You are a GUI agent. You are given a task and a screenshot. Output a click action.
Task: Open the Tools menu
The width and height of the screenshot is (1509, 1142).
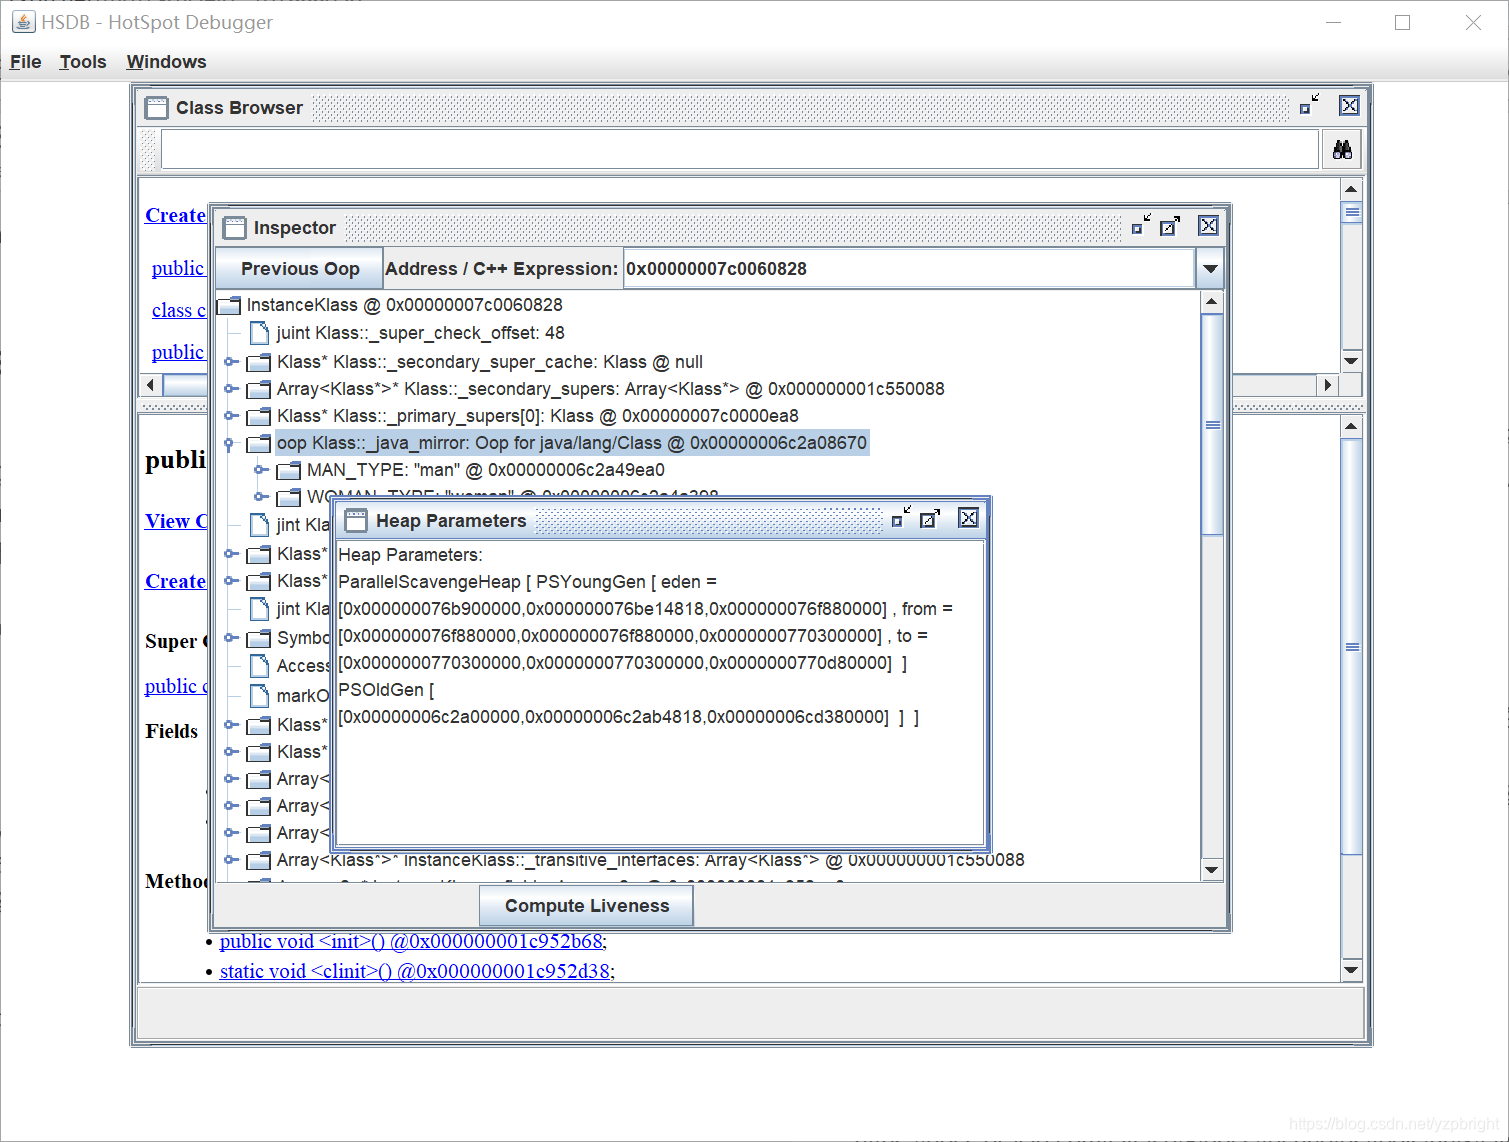(83, 62)
